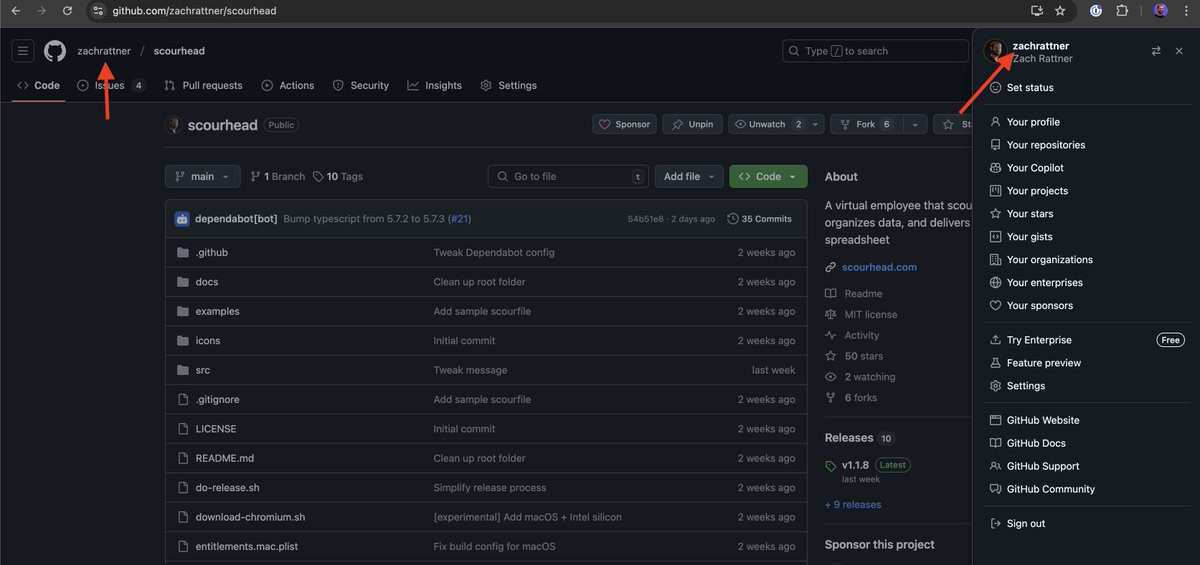The image size is (1200, 565).
Task: Open the 35 Commits history
Action: pyautogui.click(x=760, y=219)
